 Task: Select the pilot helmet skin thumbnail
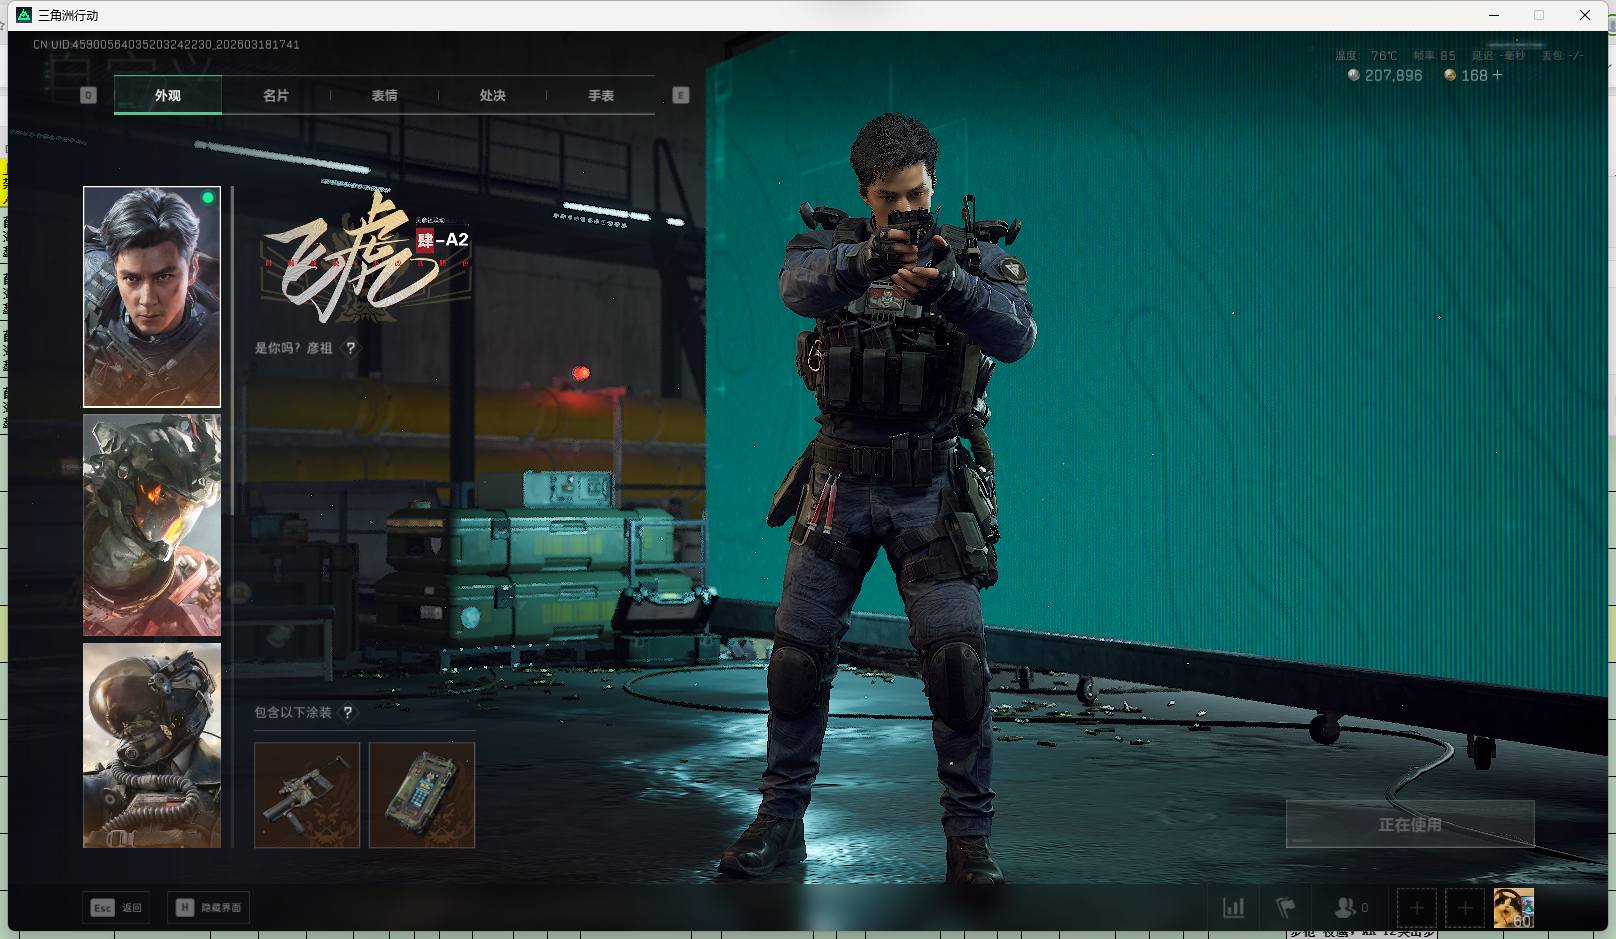point(152,745)
